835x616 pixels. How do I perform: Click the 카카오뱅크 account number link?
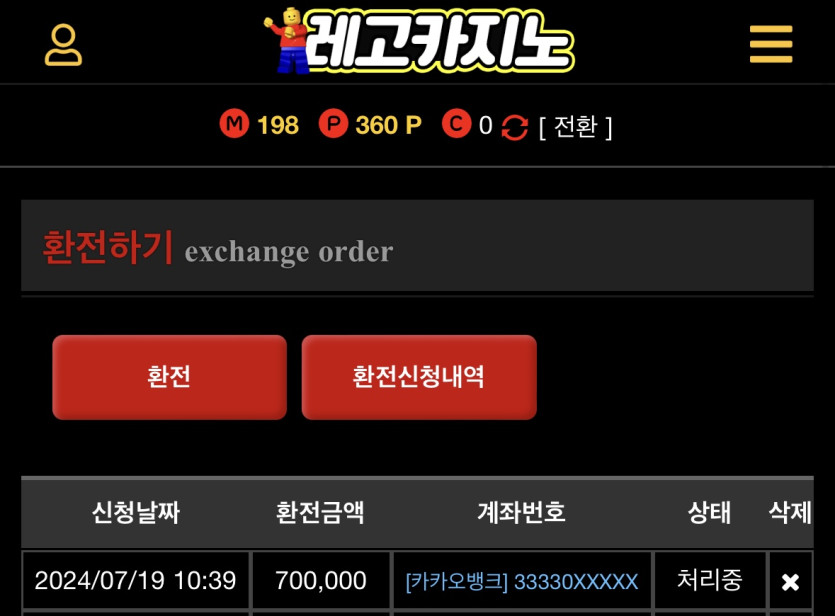521,581
